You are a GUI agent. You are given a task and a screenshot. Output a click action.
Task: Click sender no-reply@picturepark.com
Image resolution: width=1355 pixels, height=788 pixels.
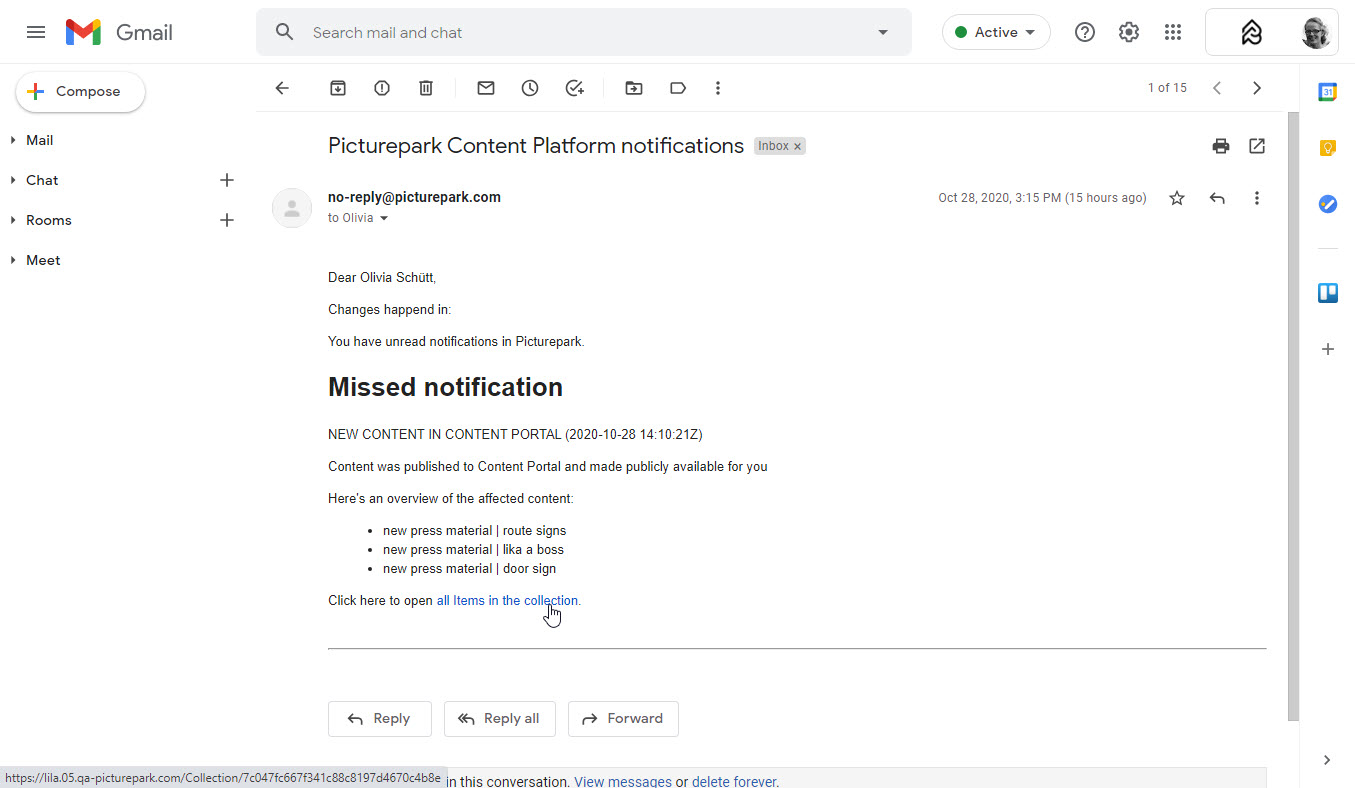click(414, 197)
